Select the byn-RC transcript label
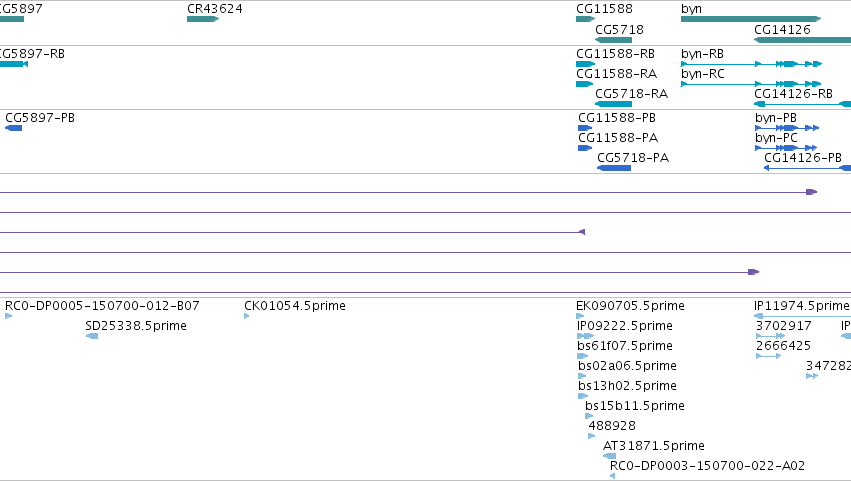 (x=703, y=74)
